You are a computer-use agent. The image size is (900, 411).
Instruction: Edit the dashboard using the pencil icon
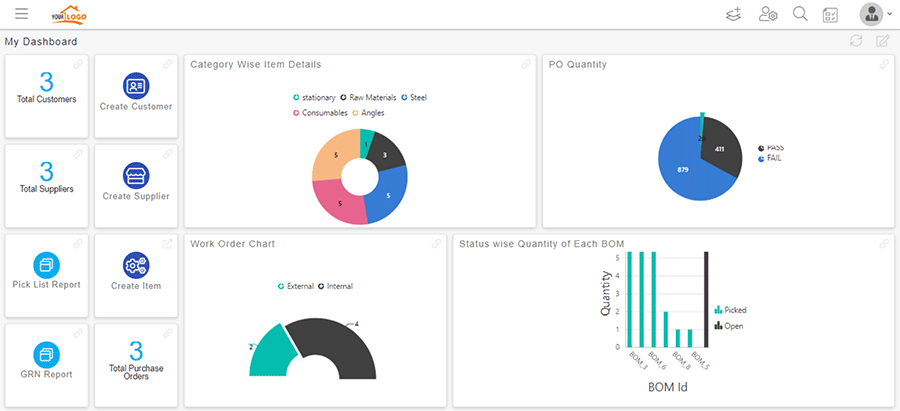pos(883,41)
